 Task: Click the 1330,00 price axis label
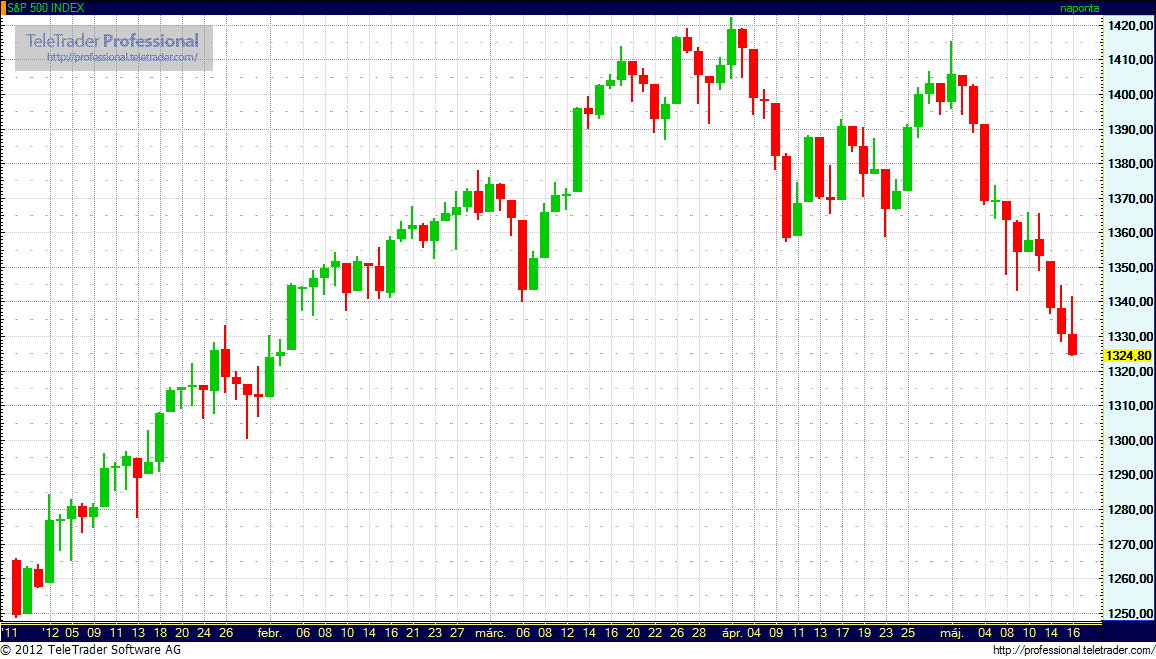tap(1129, 336)
